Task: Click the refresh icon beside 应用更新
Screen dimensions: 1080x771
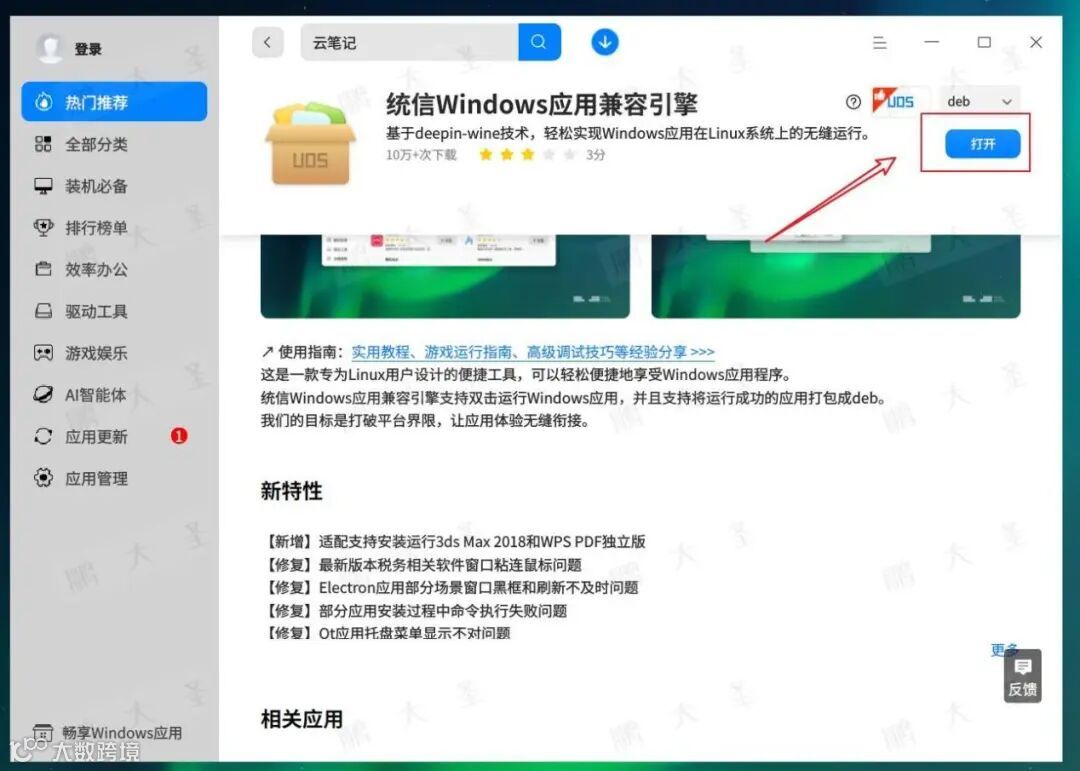Action: click(43, 436)
